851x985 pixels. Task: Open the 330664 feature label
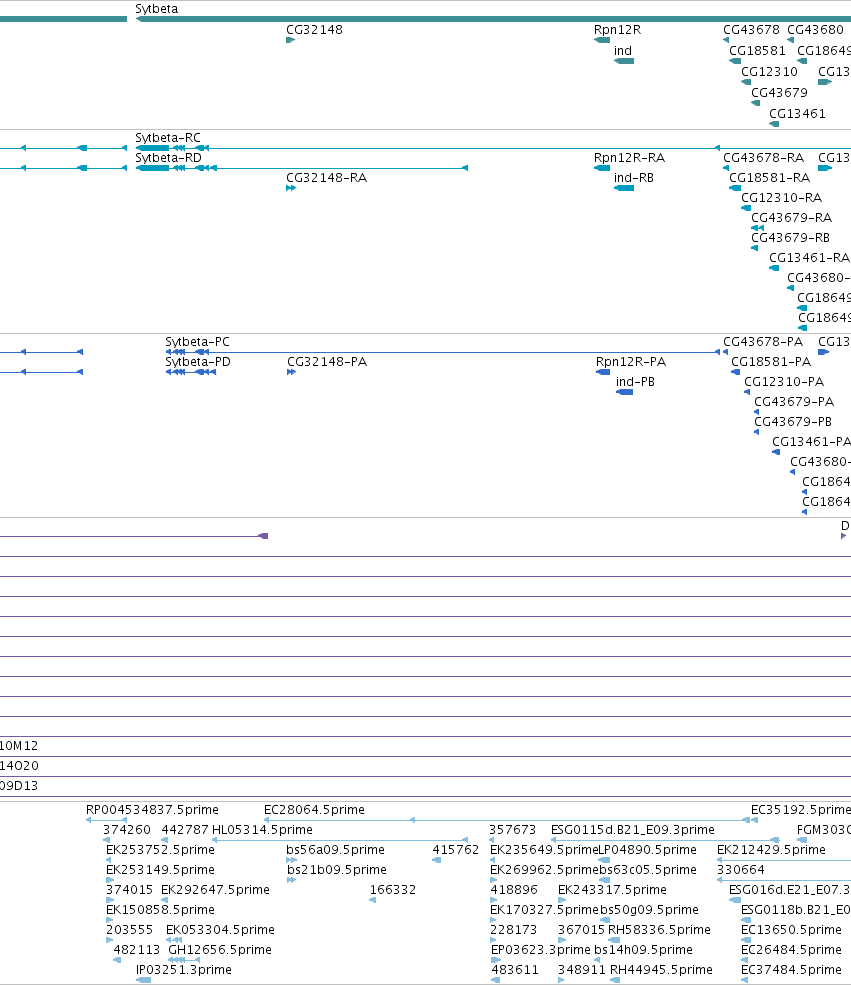coord(740,870)
